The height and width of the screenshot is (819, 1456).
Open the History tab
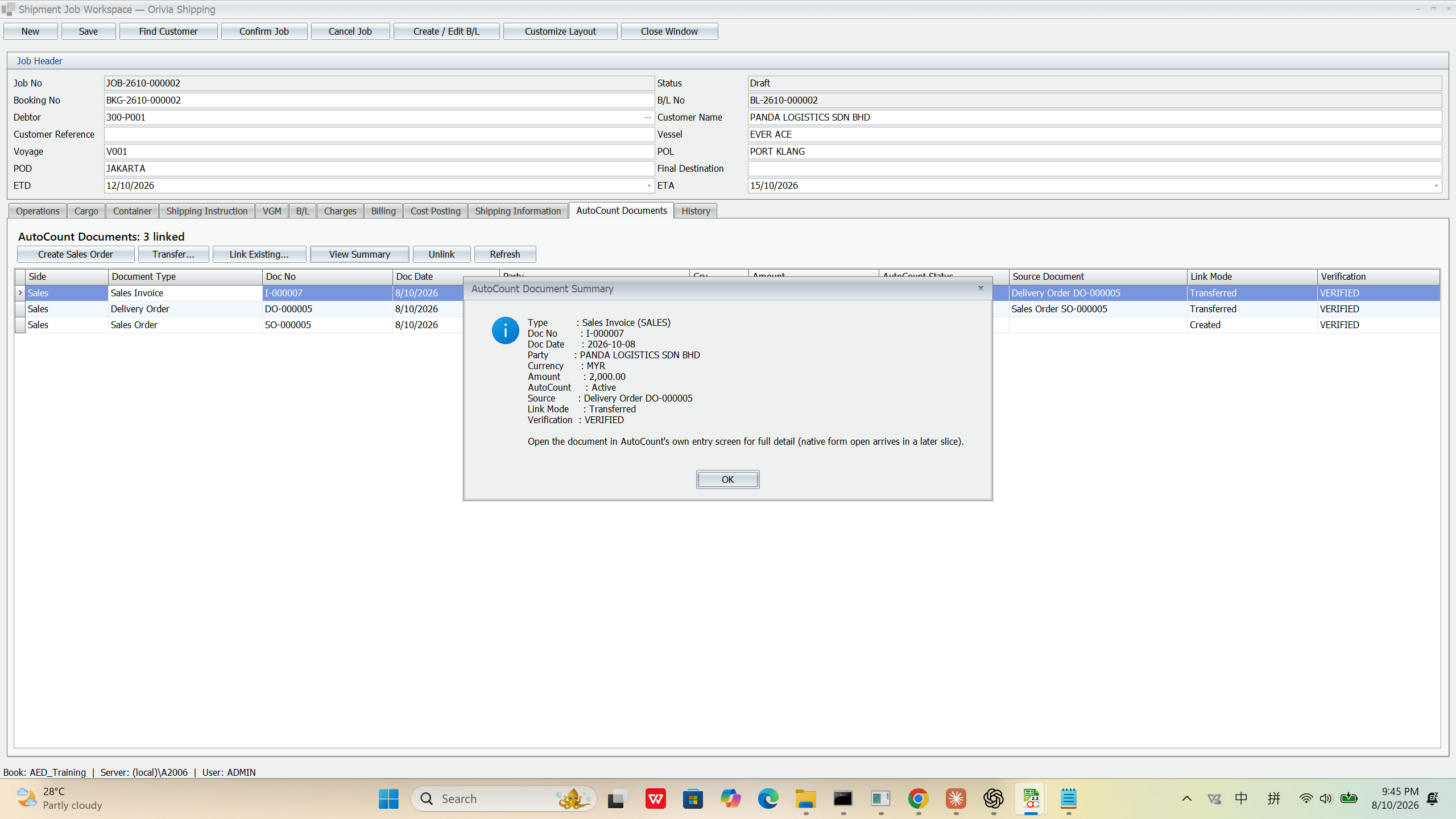click(x=696, y=211)
